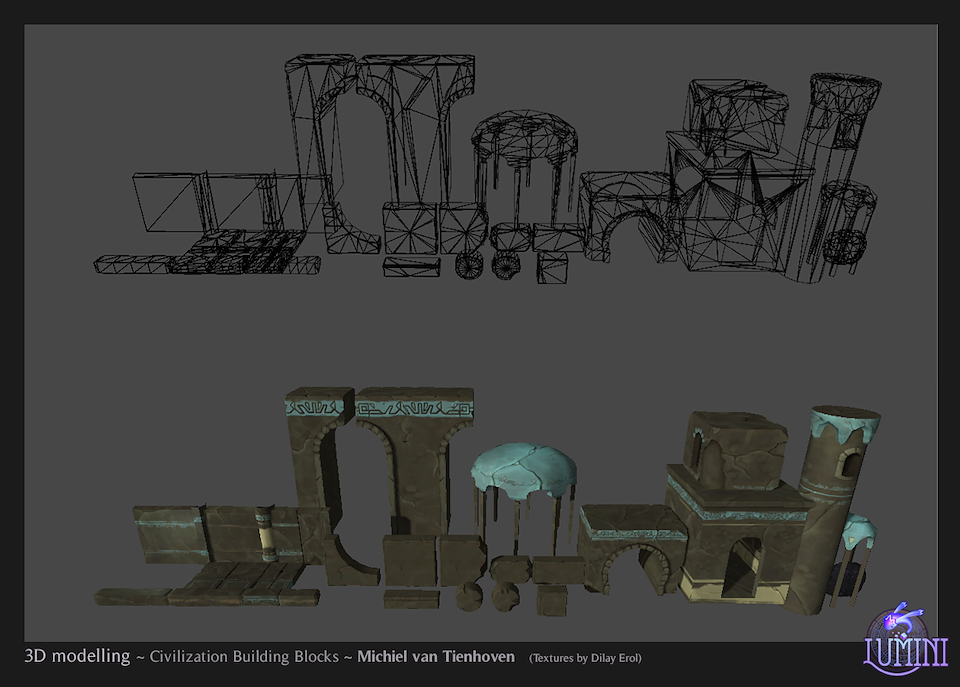Select the textured two-story stone house
The height and width of the screenshot is (687, 960).
735,510
